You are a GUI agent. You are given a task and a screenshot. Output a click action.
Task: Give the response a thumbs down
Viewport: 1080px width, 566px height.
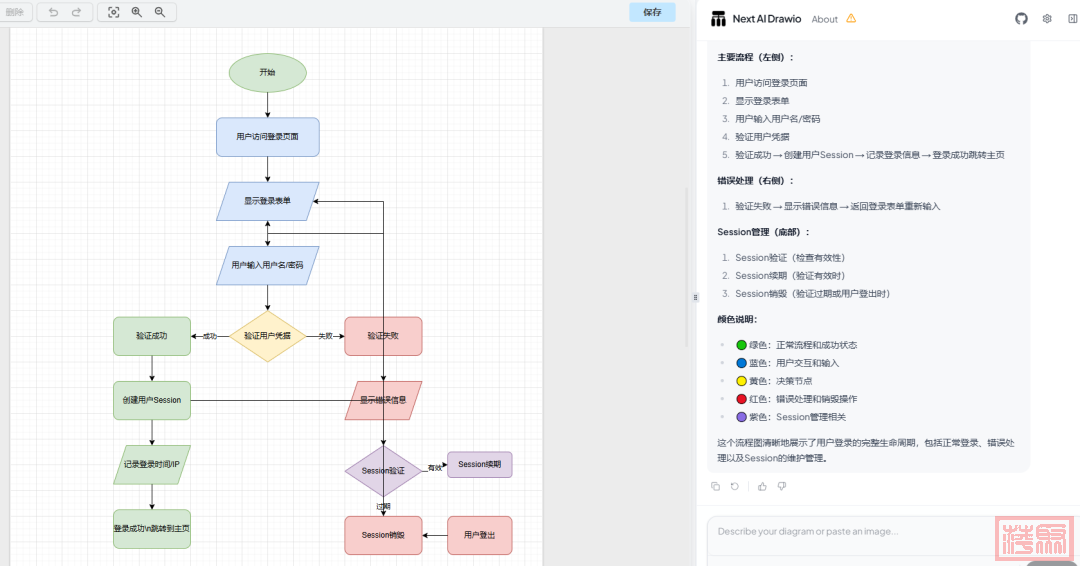click(782, 486)
